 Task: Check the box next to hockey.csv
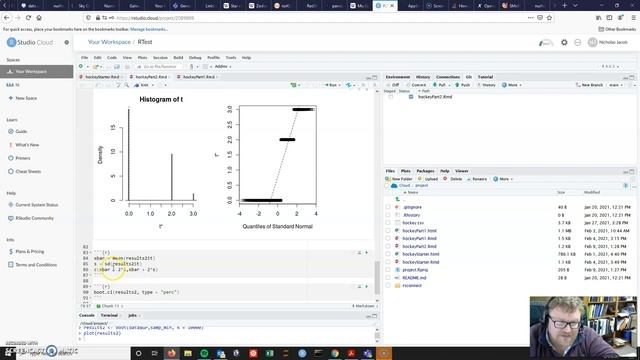[388, 223]
